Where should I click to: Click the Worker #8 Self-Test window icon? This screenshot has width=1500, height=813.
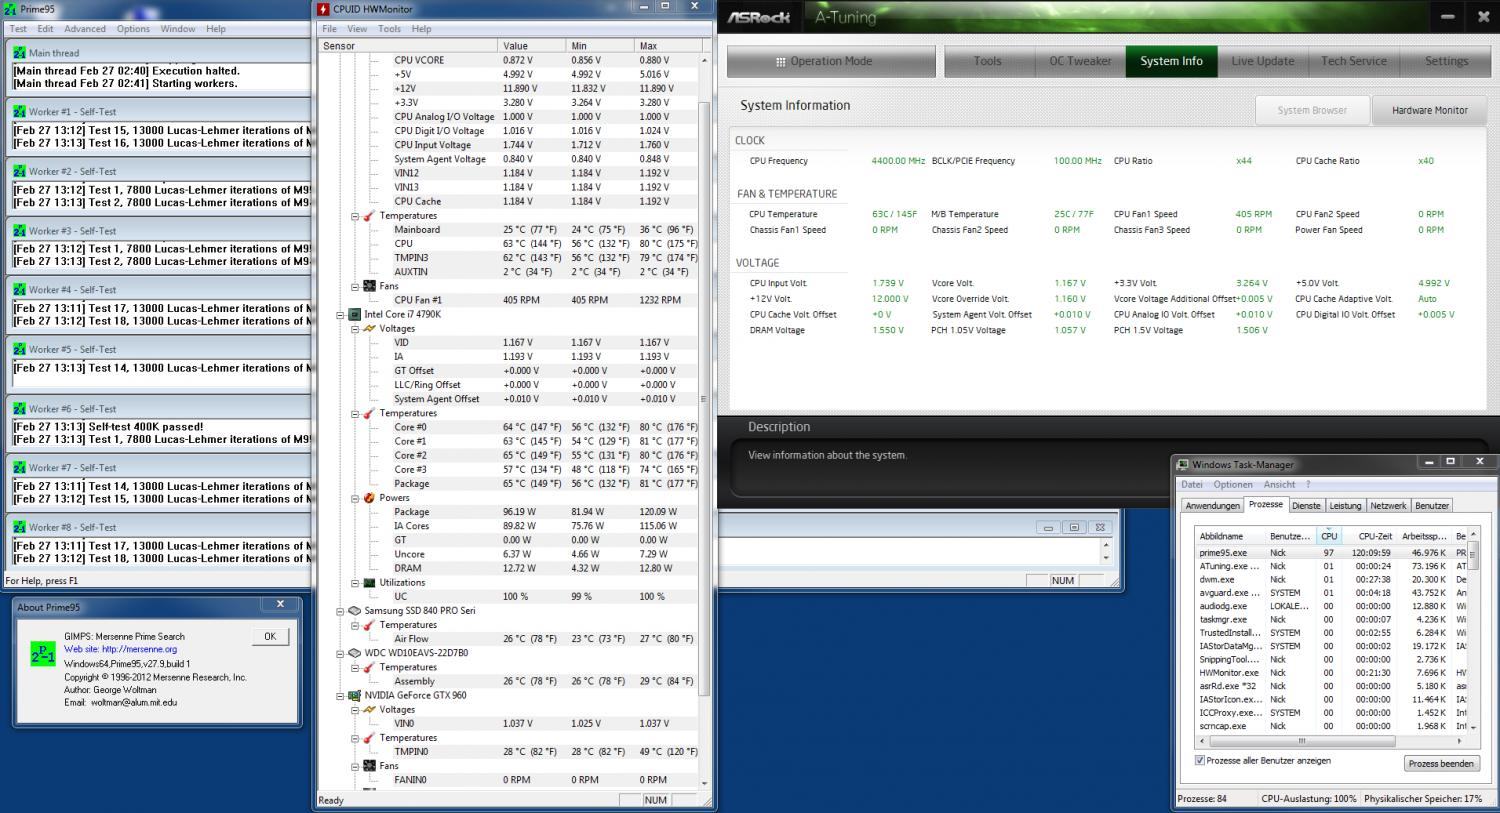click(19, 527)
